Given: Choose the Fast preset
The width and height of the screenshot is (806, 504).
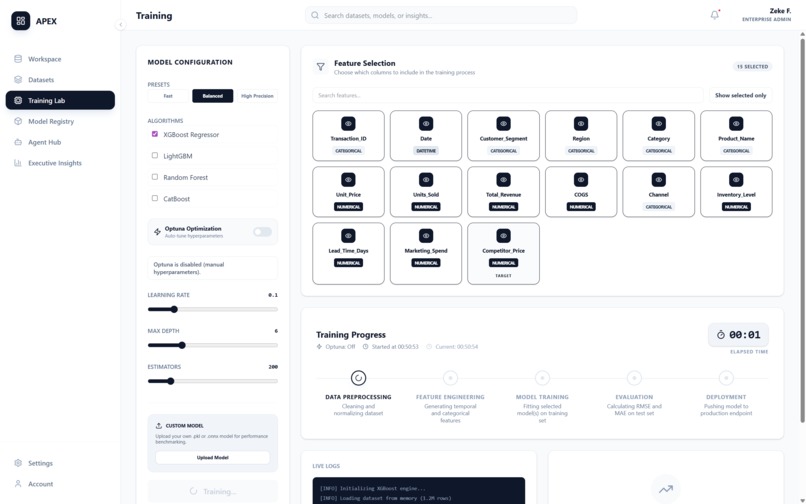Looking at the screenshot, I should coord(168,96).
